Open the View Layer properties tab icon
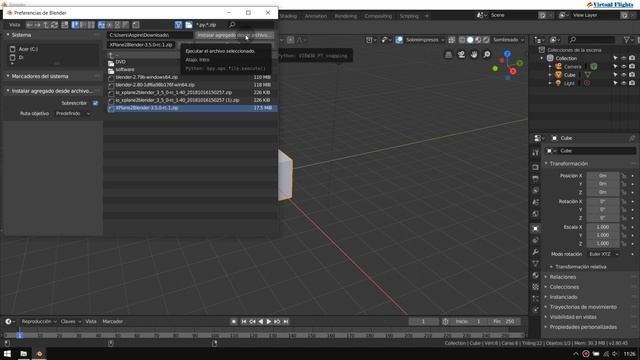Screen dimensions: 640x360 coord(535,191)
